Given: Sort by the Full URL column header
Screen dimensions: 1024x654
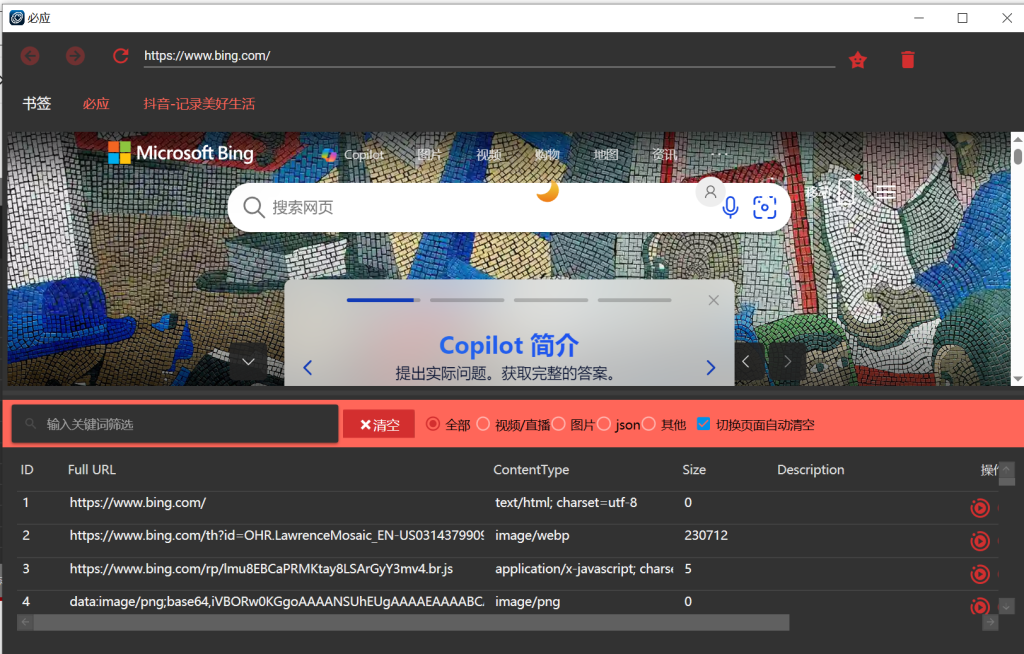Looking at the screenshot, I should tap(91, 470).
